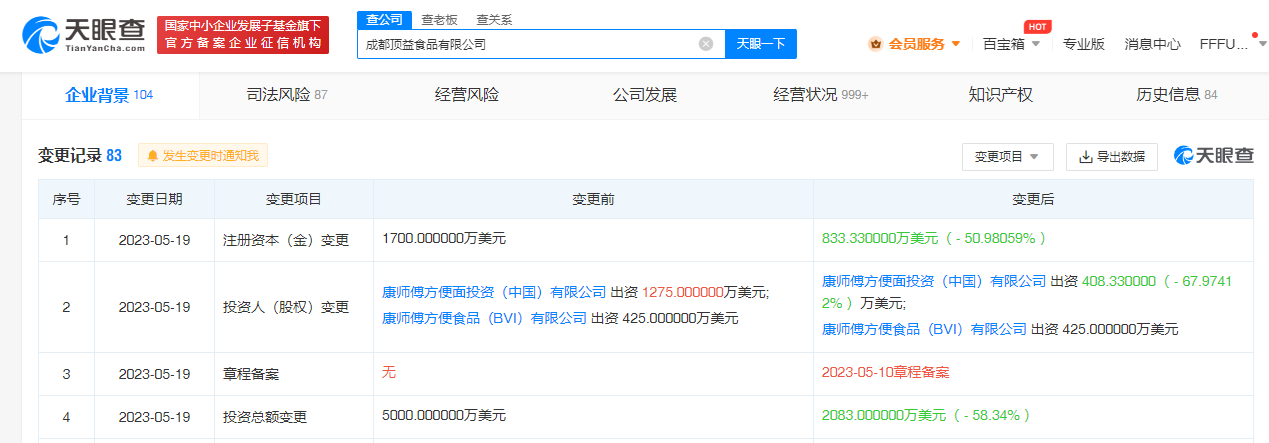This screenshot has width=1269, height=443.
Task: Click the 注册资本（金）变更 cell
Action: pyautogui.click(x=294, y=240)
